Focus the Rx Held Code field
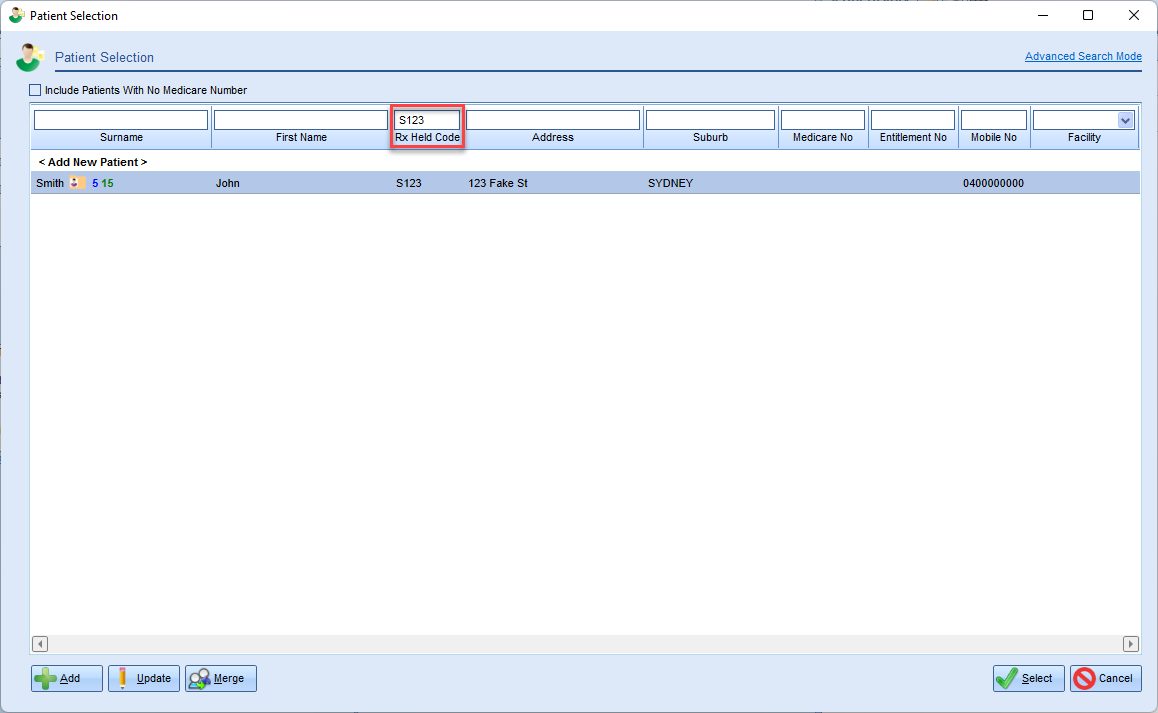1158x713 pixels. pos(427,120)
